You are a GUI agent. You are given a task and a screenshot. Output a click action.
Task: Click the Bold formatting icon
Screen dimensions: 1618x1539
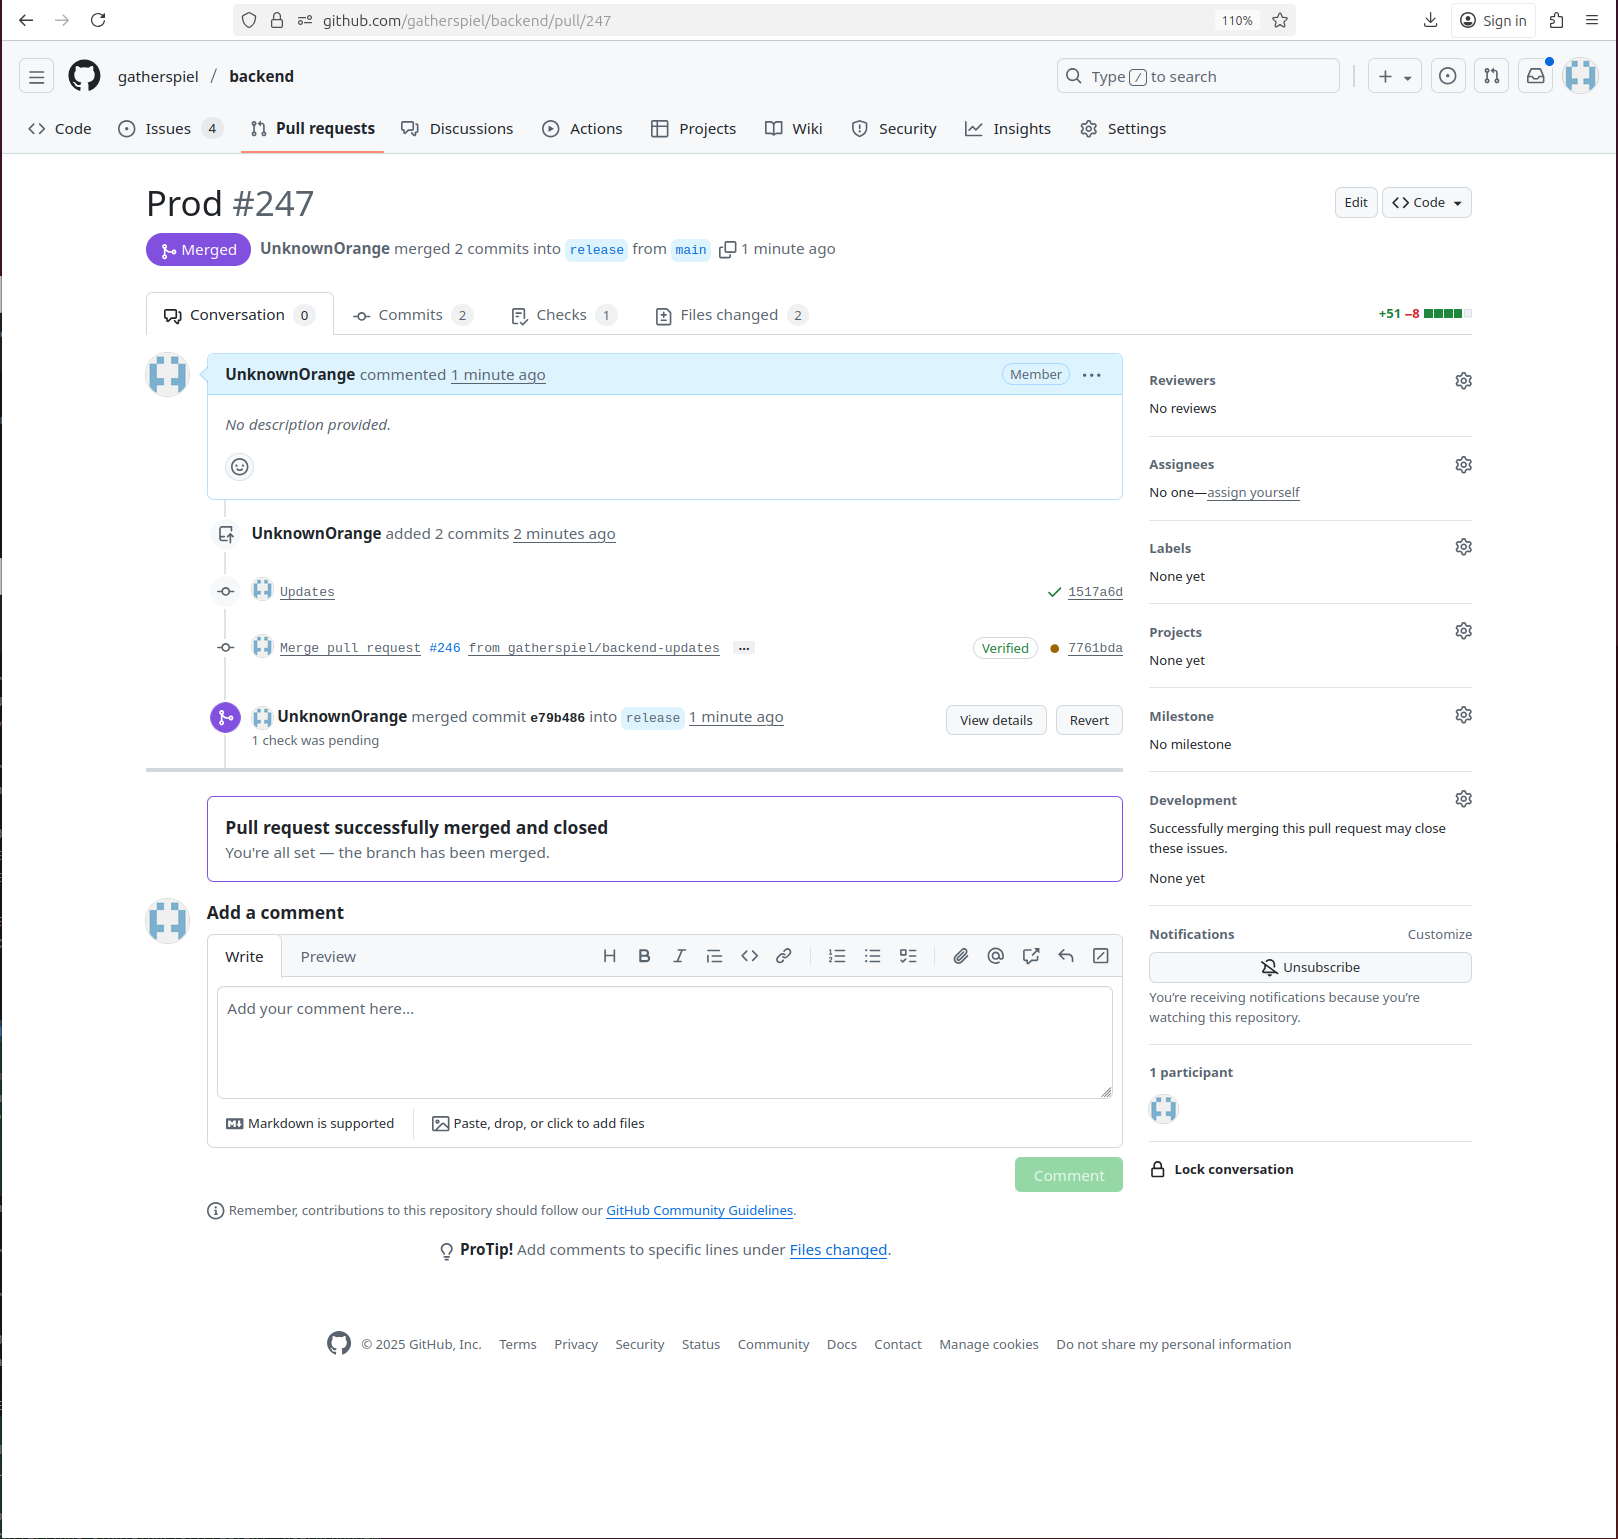point(644,956)
